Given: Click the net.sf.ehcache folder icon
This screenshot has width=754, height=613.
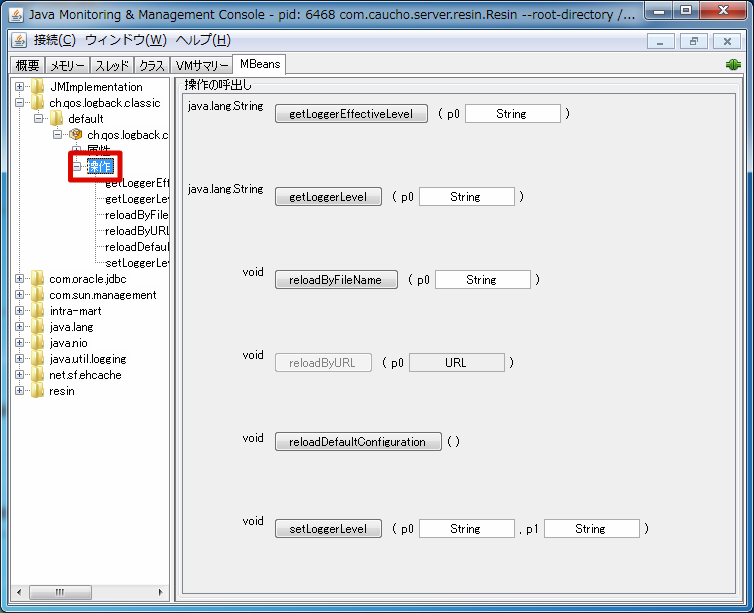Looking at the screenshot, I should pos(38,375).
